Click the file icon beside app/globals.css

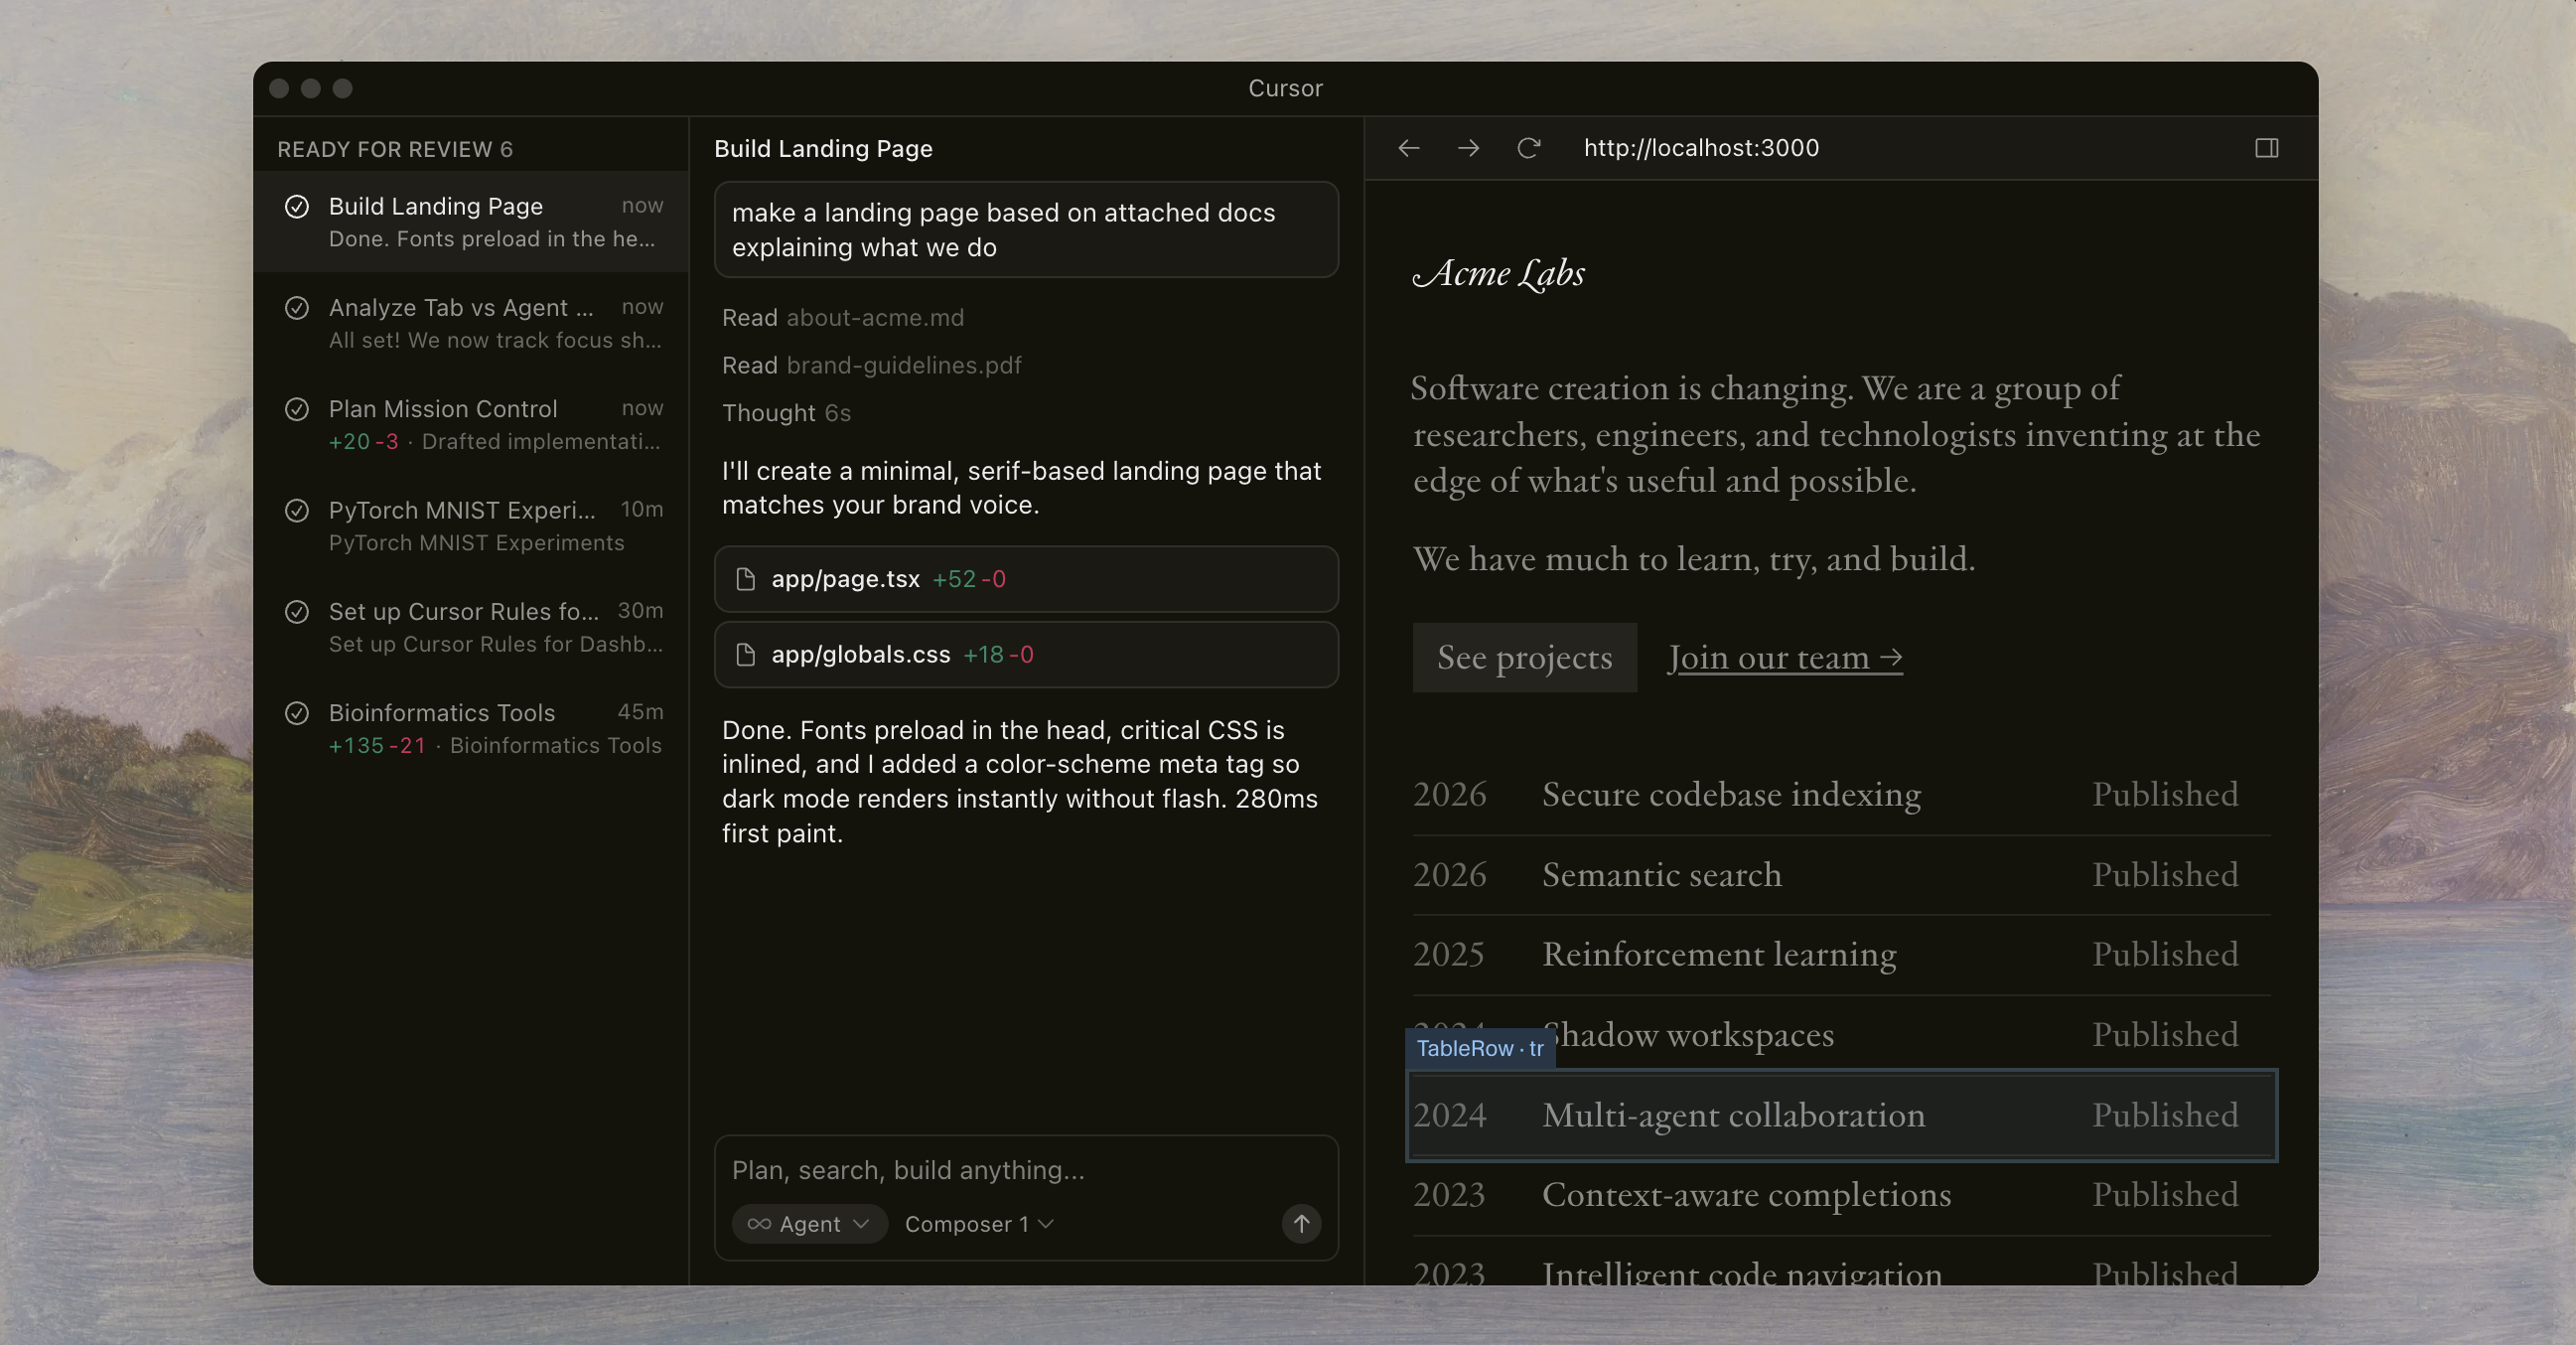745,655
